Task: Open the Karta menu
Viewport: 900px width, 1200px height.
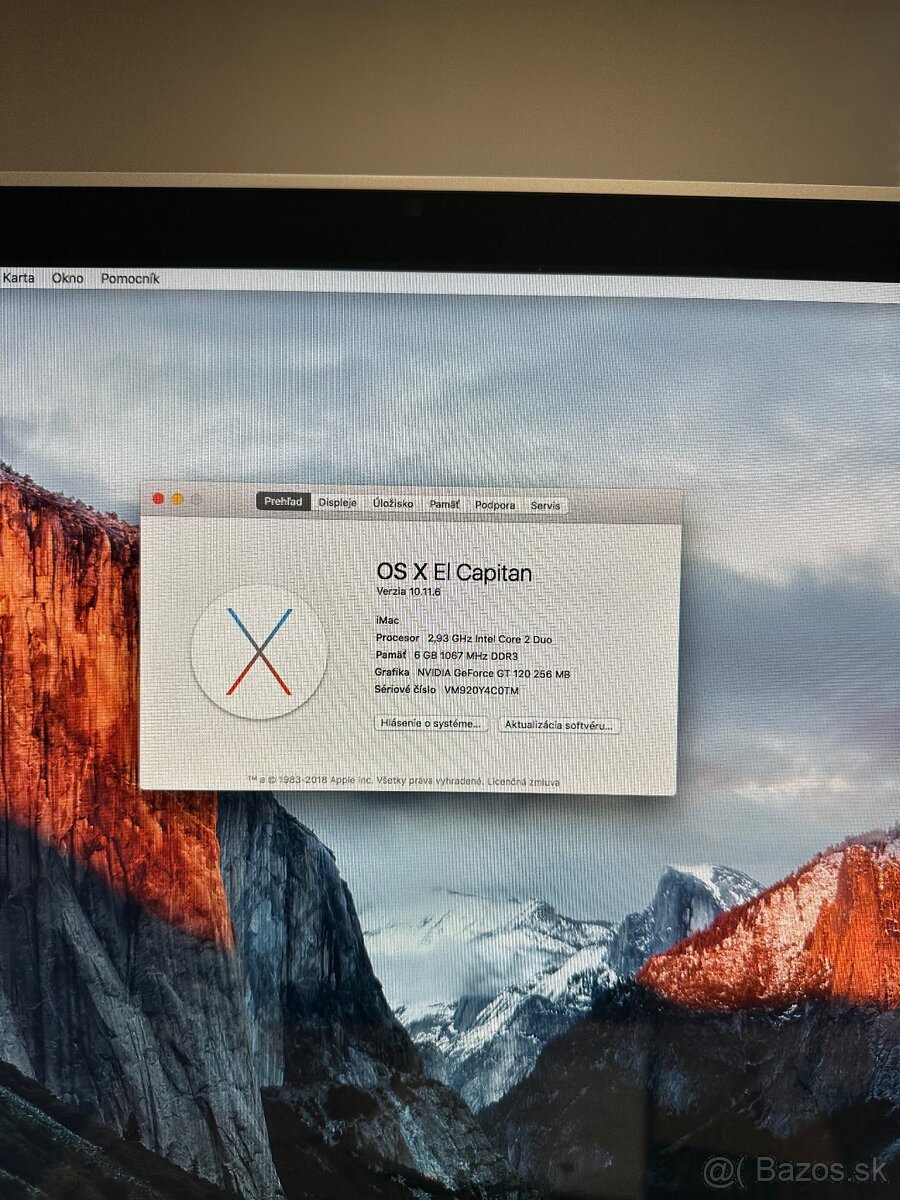Action: [20, 278]
